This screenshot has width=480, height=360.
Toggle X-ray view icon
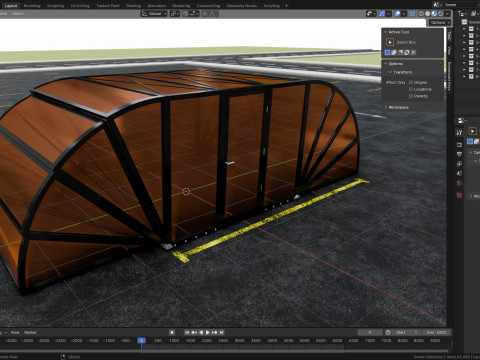413,14
